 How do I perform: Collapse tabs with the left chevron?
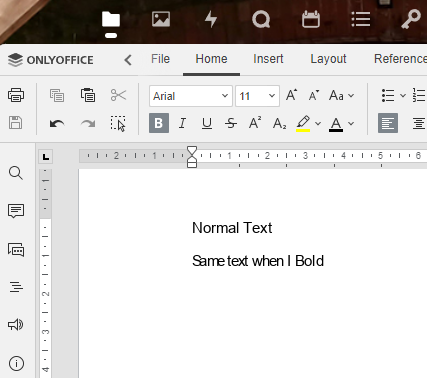point(128,60)
